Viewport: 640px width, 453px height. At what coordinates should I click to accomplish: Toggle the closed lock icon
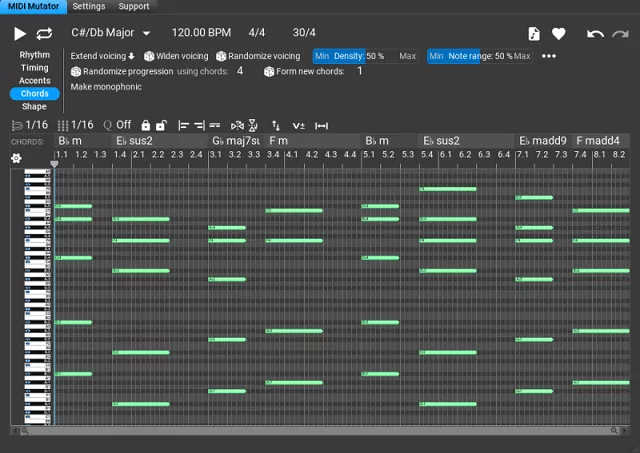coord(146,125)
